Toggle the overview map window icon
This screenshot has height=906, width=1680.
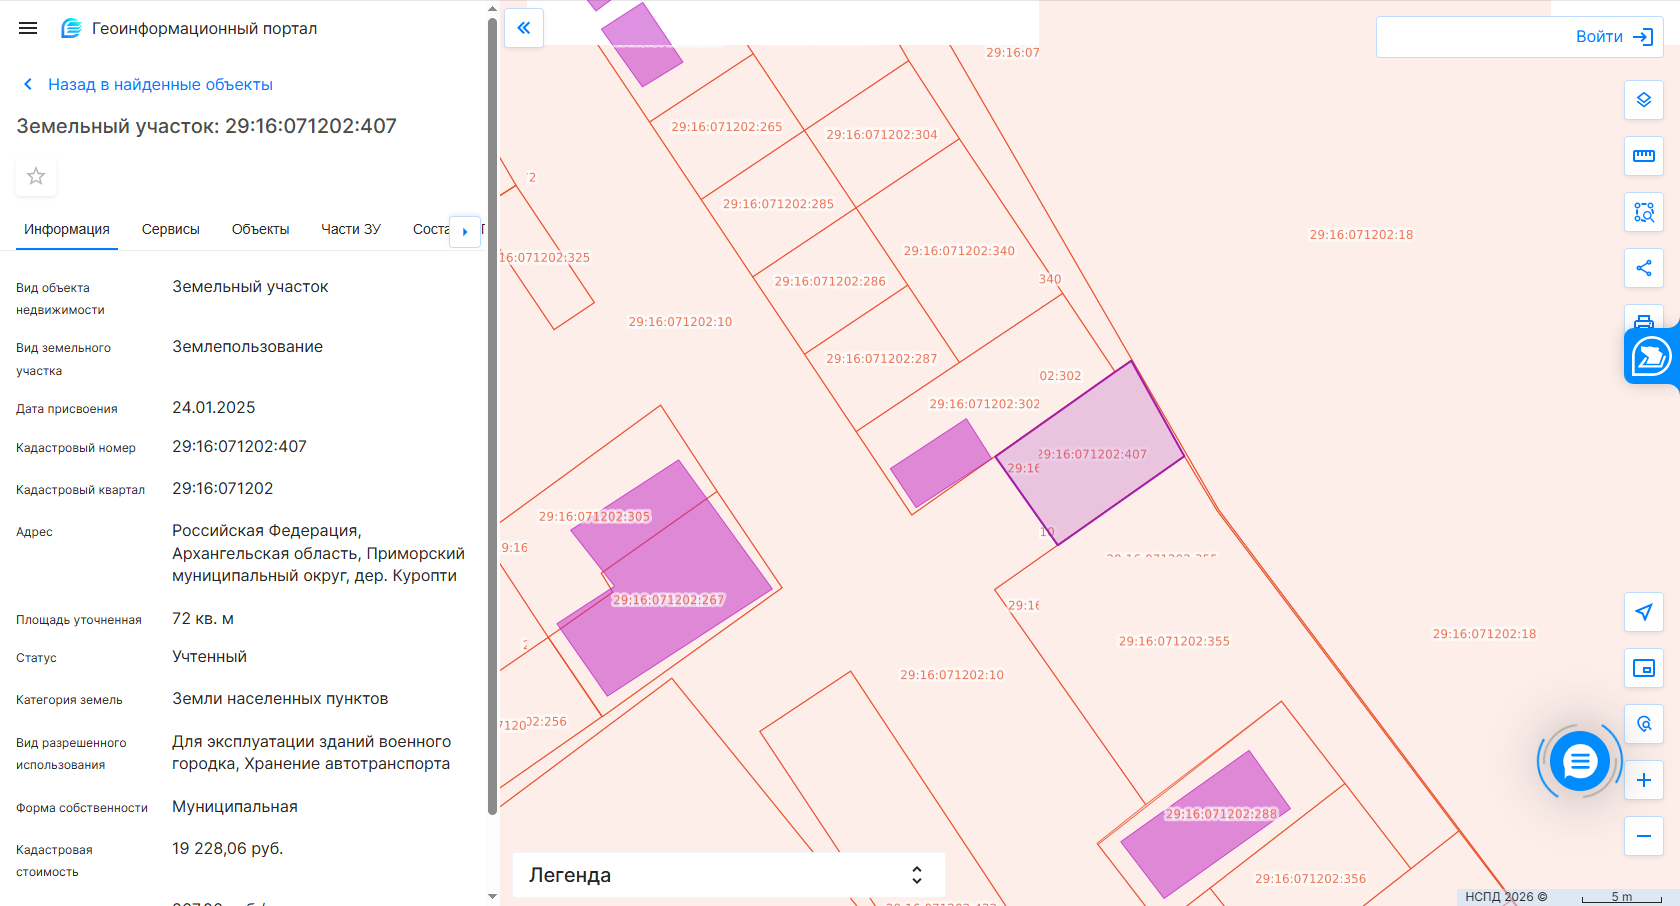(1644, 668)
